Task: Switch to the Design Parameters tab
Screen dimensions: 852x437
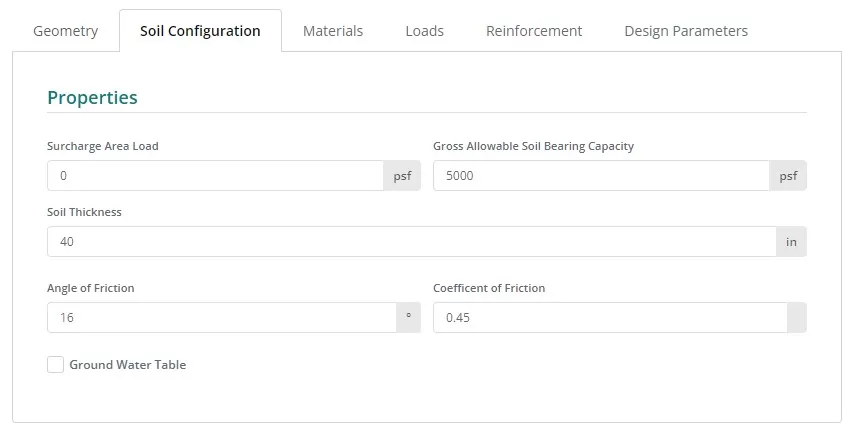Action: (x=686, y=31)
